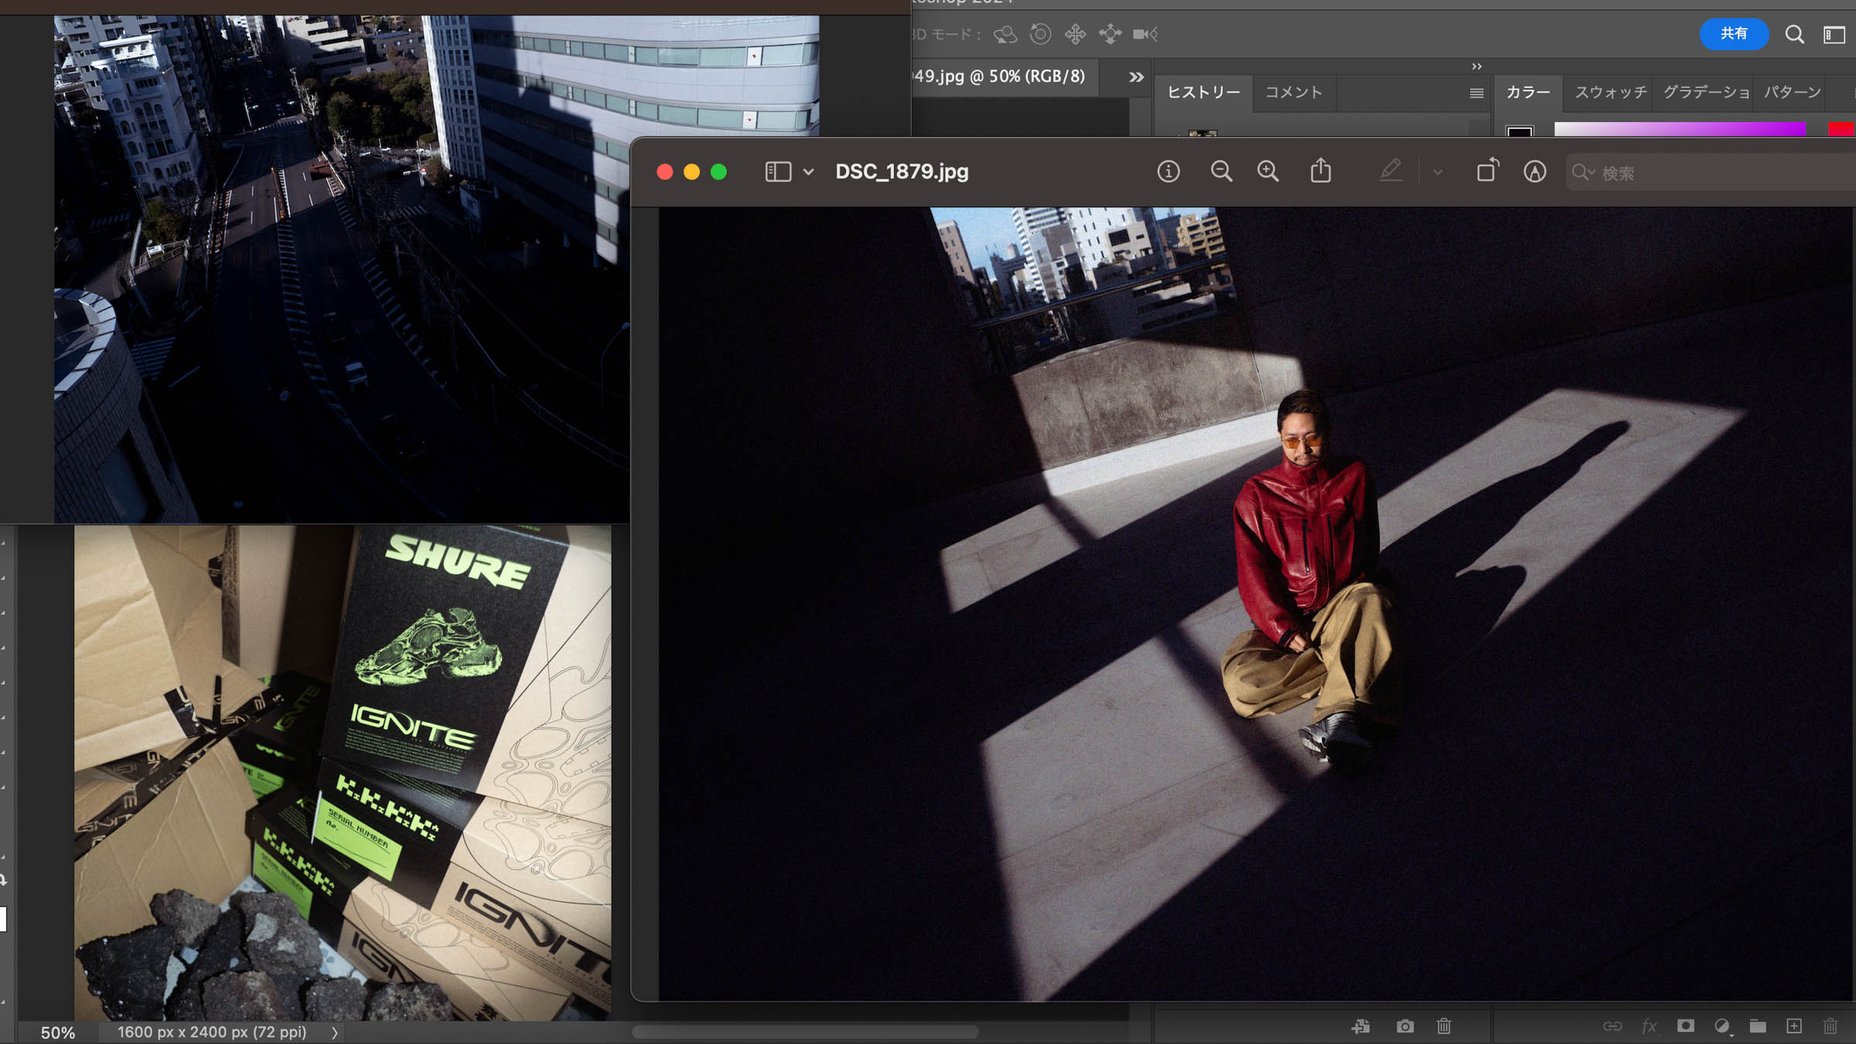
Task: Click the foreground color swatch in Color panel
Action: (1519, 131)
